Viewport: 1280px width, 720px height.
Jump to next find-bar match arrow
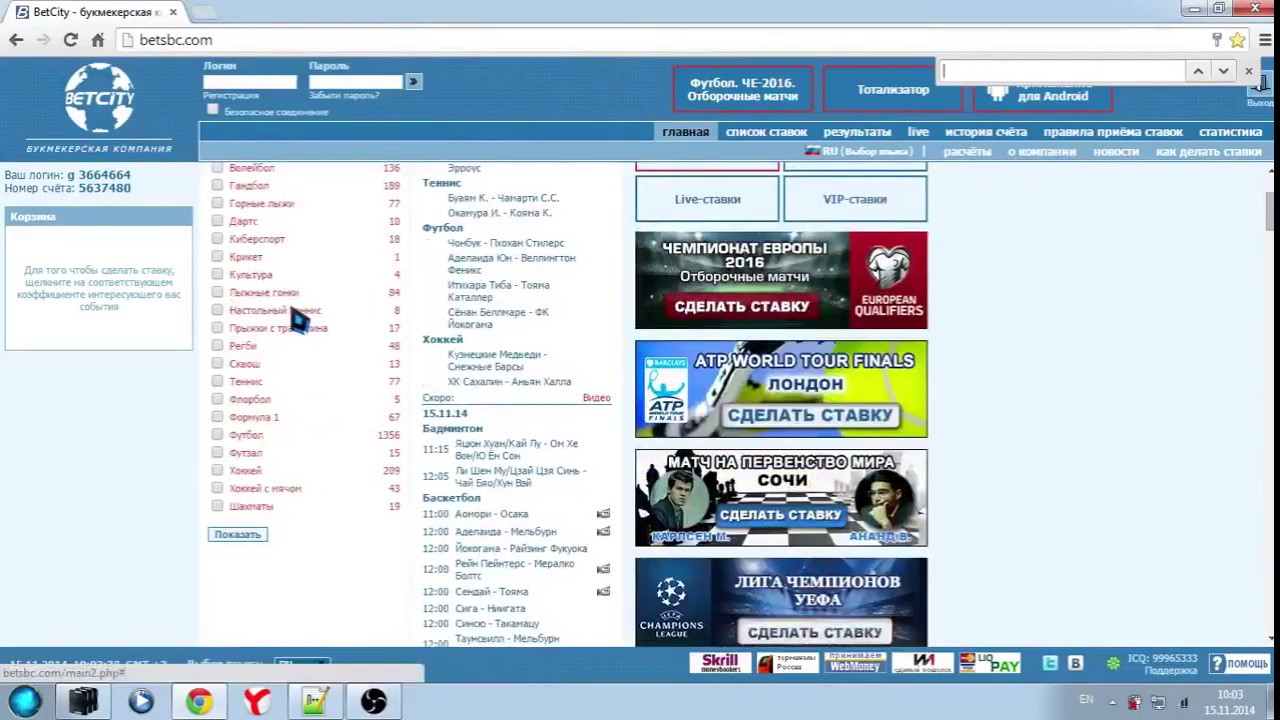[x=1223, y=71]
